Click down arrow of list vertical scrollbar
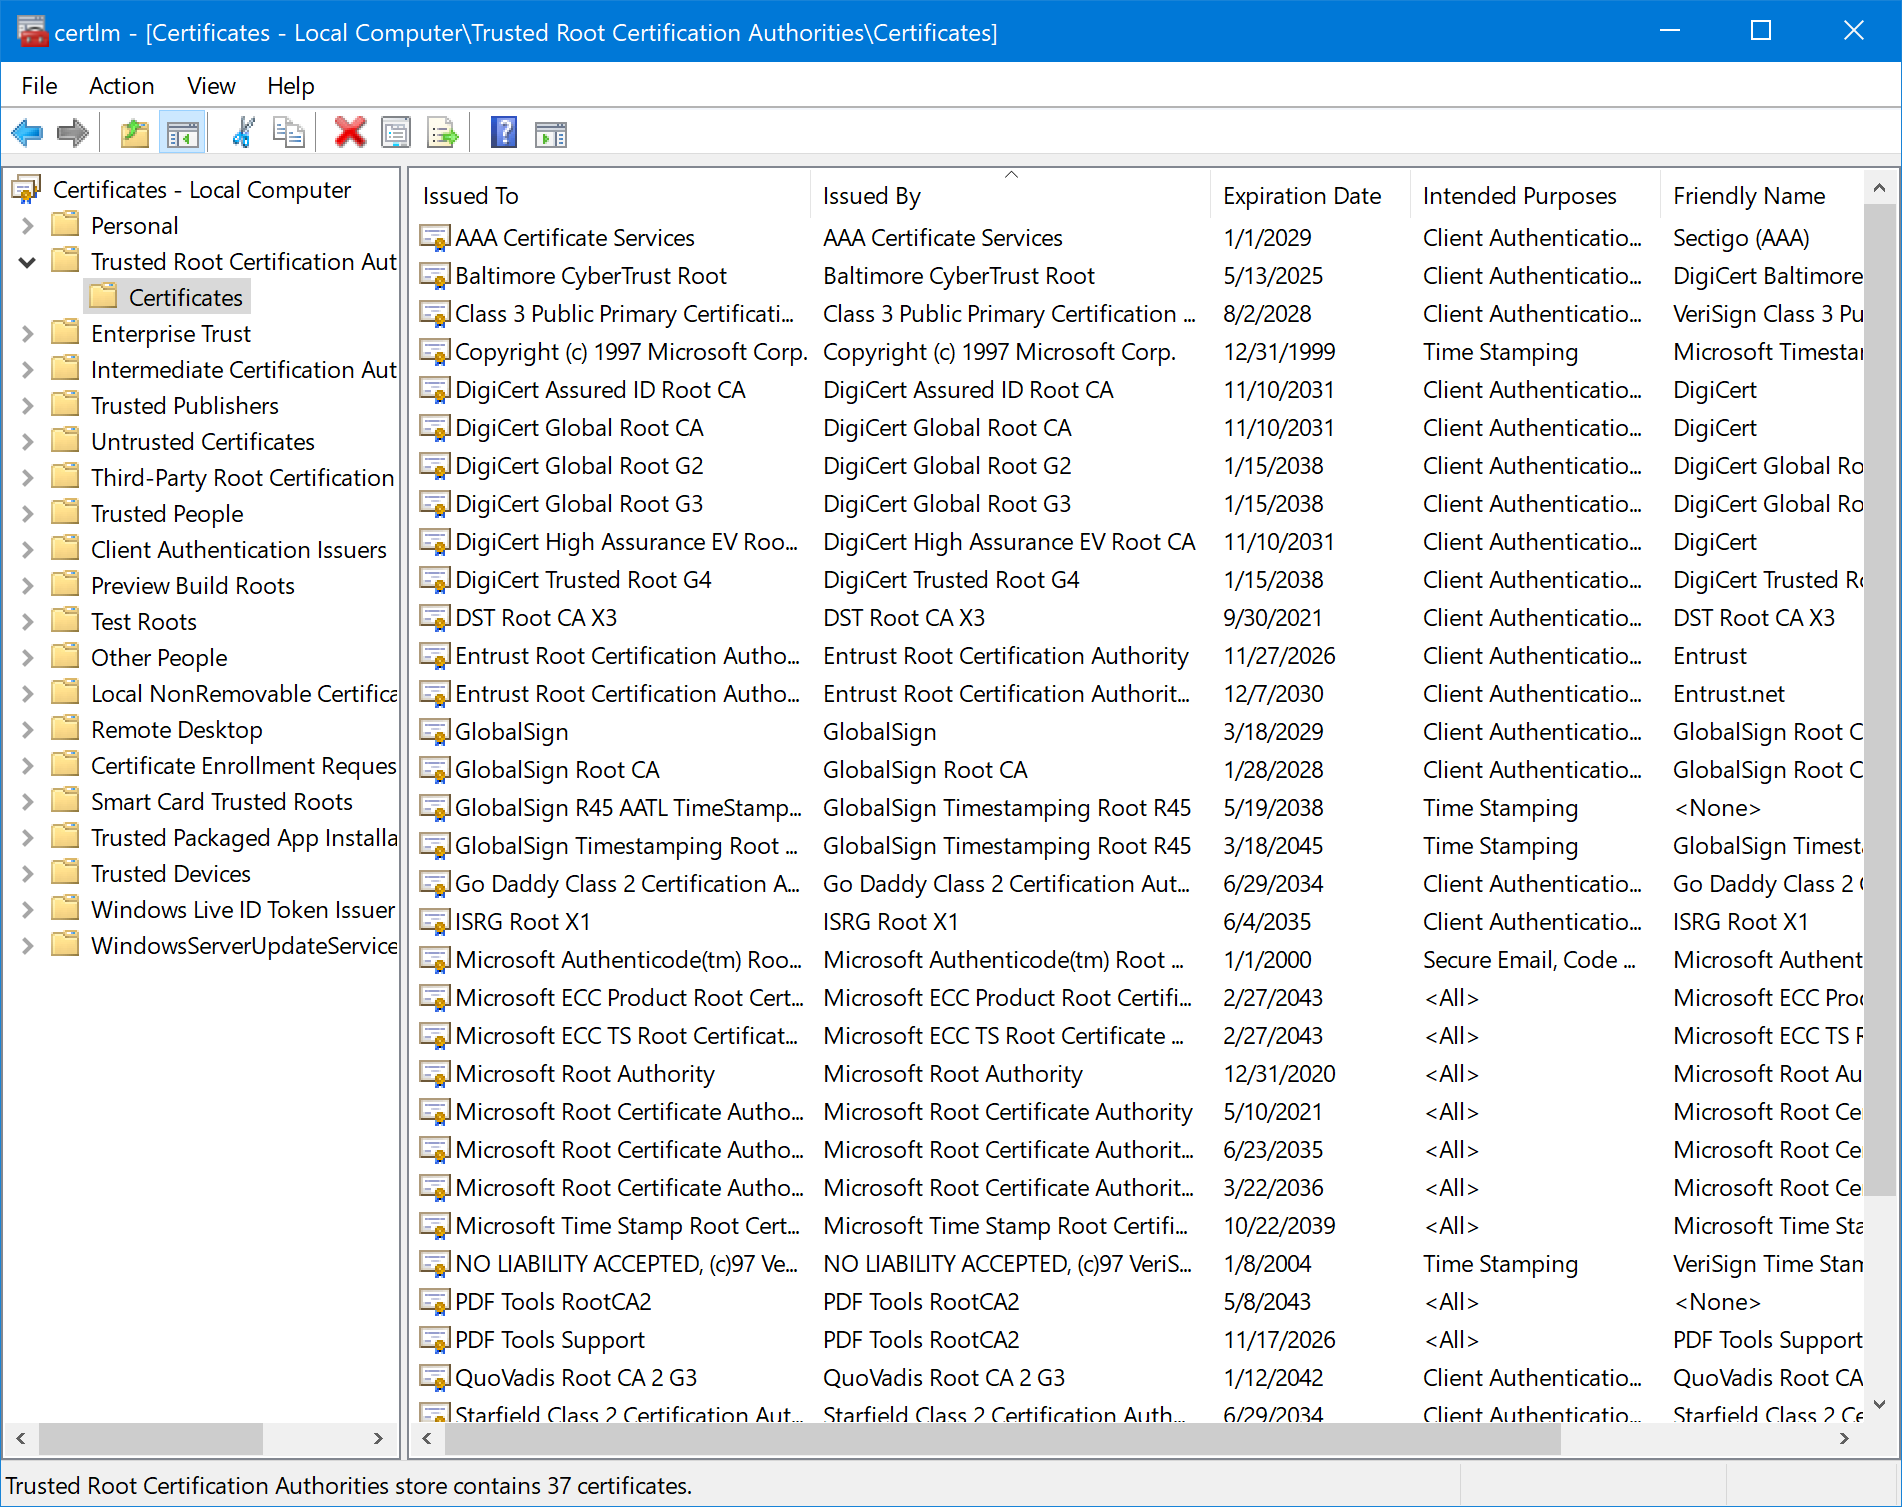The width and height of the screenshot is (1902, 1507). [x=1879, y=1404]
